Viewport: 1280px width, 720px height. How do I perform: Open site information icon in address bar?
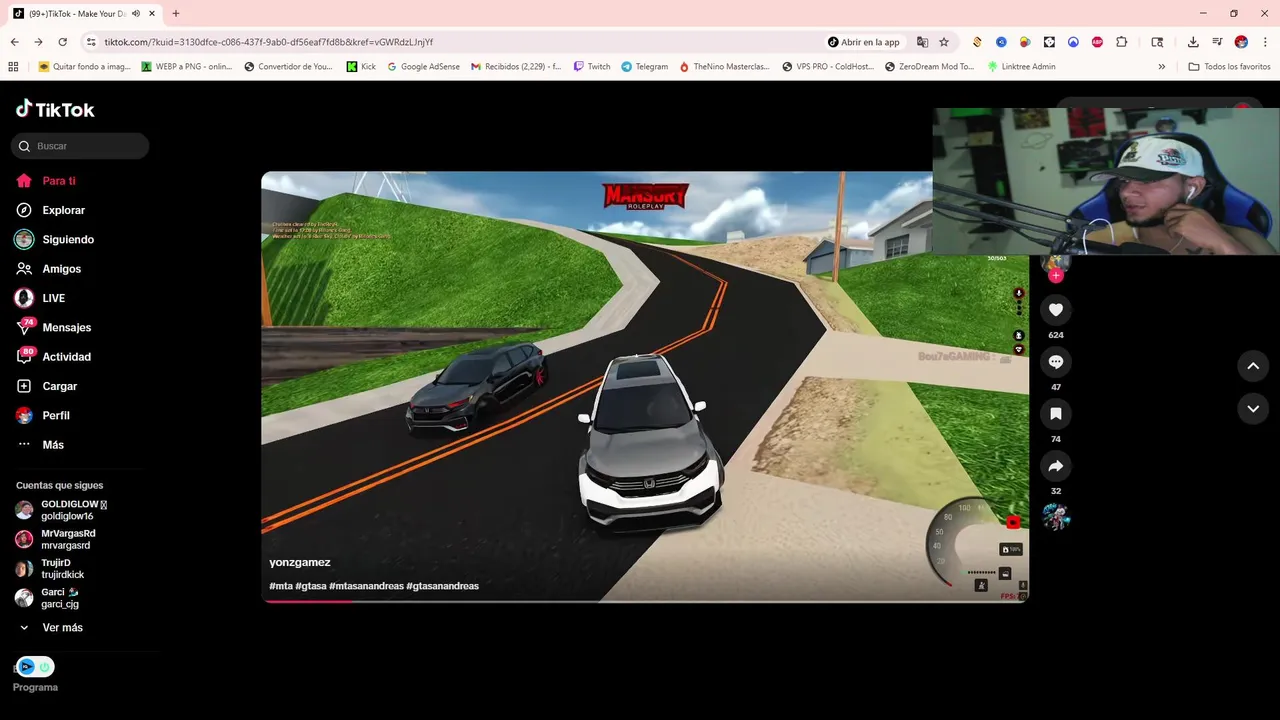pyautogui.click(x=91, y=42)
